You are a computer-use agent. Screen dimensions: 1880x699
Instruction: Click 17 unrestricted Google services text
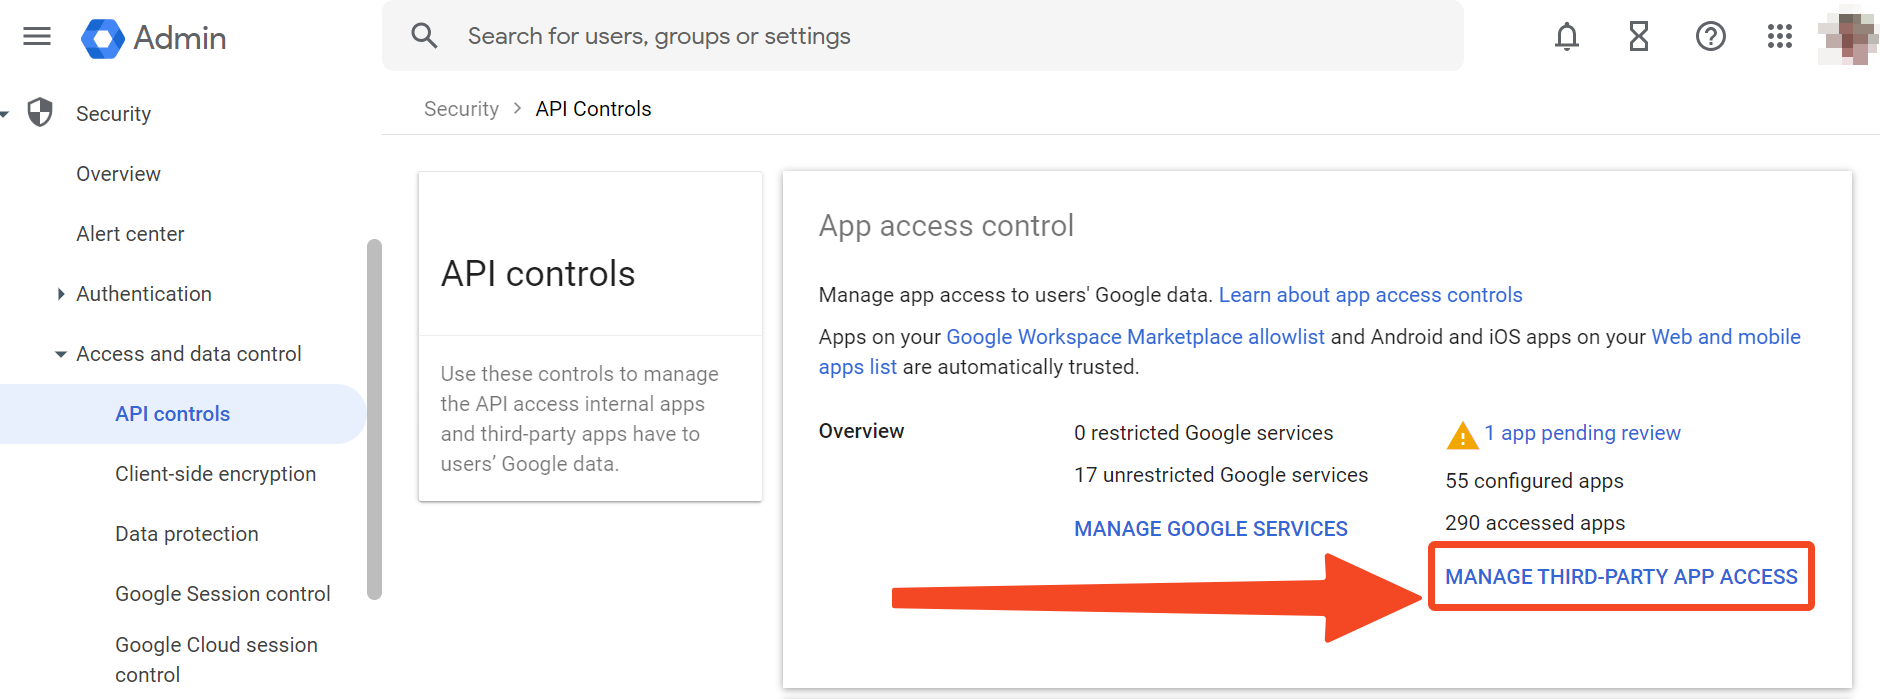click(1221, 475)
